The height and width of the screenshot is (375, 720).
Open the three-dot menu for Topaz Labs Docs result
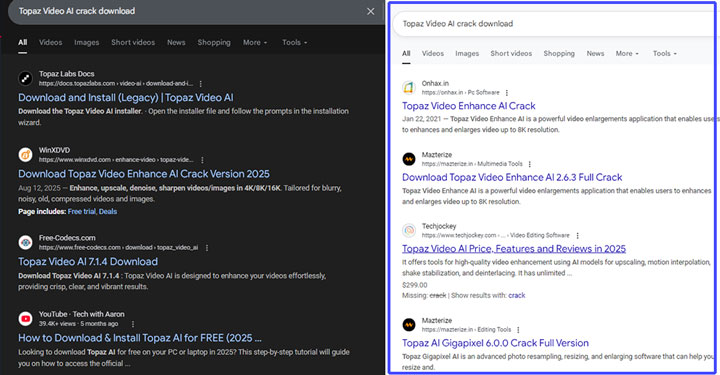(x=201, y=84)
